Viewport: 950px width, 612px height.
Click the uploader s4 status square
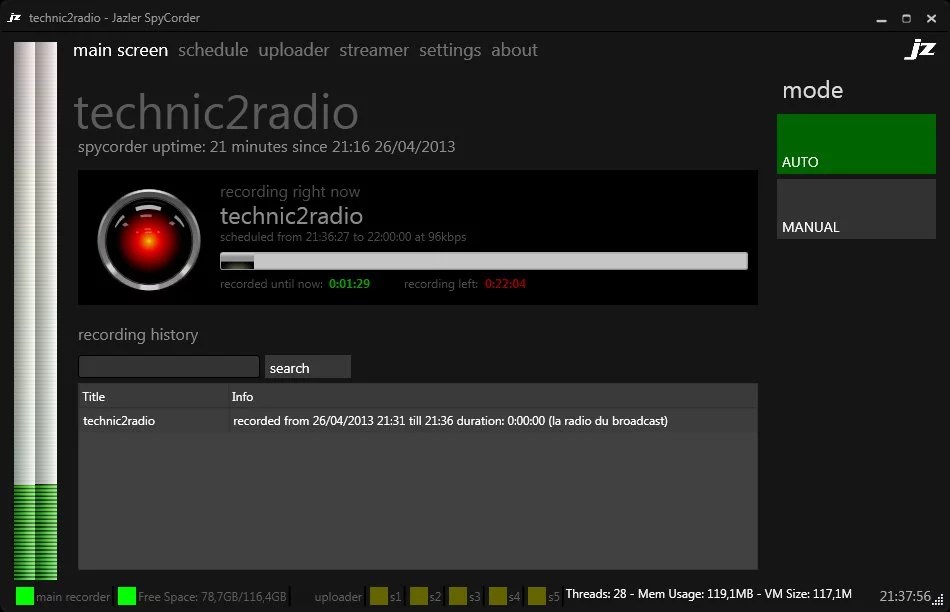(x=497, y=596)
